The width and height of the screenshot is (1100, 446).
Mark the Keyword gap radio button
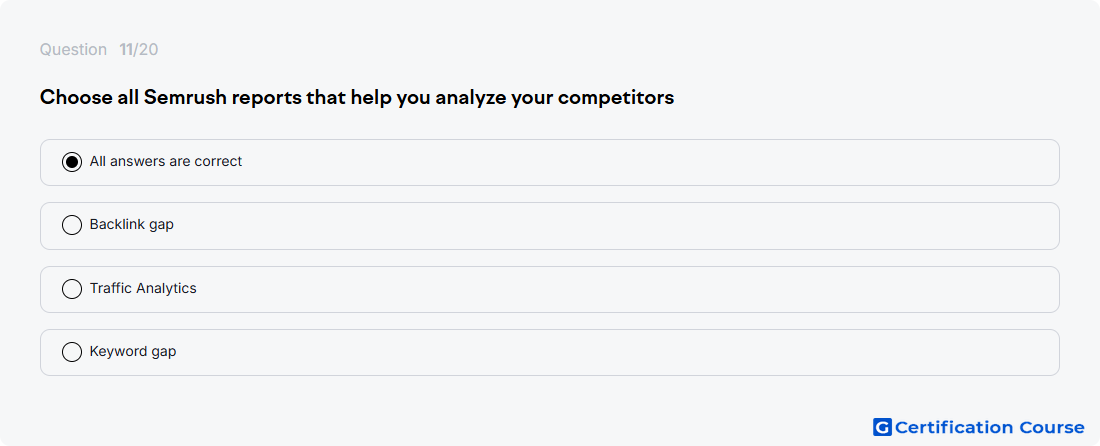(72, 352)
